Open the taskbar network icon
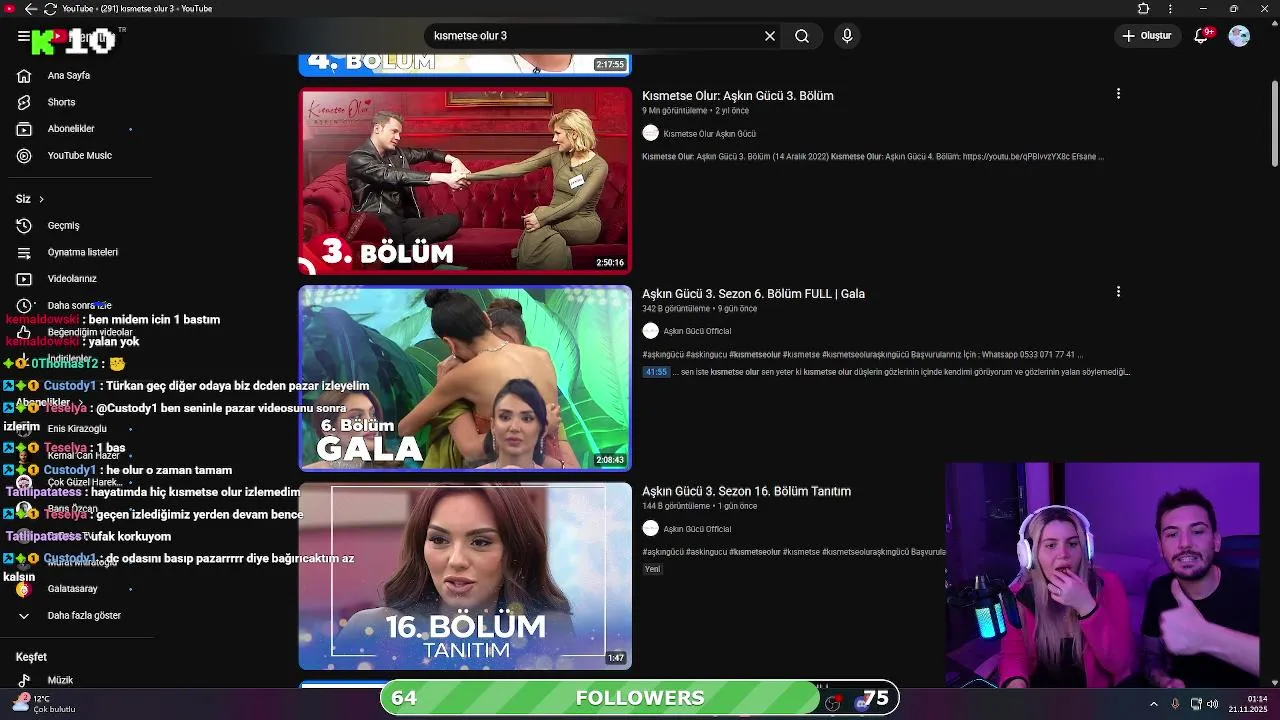Image resolution: width=1280 pixels, height=720 pixels. coord(1196,704)
